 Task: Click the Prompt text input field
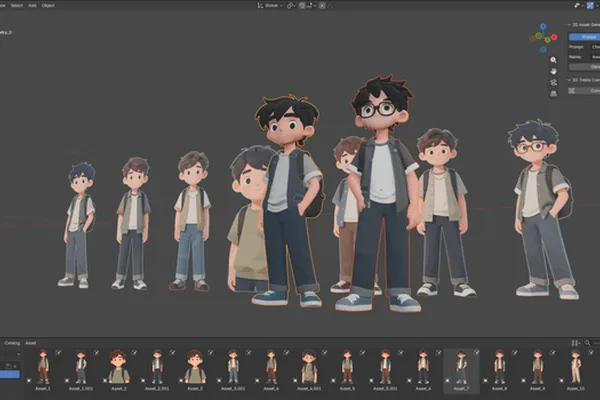click(595, 47)
